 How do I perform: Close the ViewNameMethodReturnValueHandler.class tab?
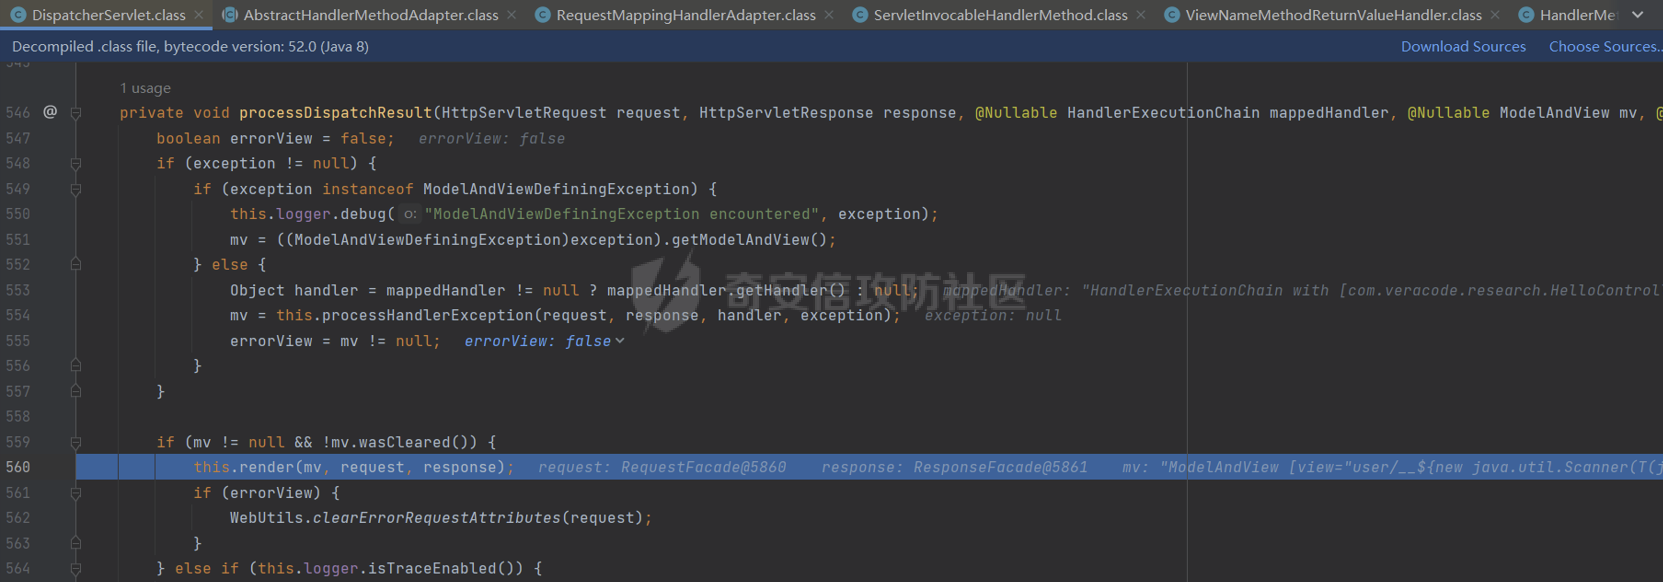click(x=1495, y=15)
